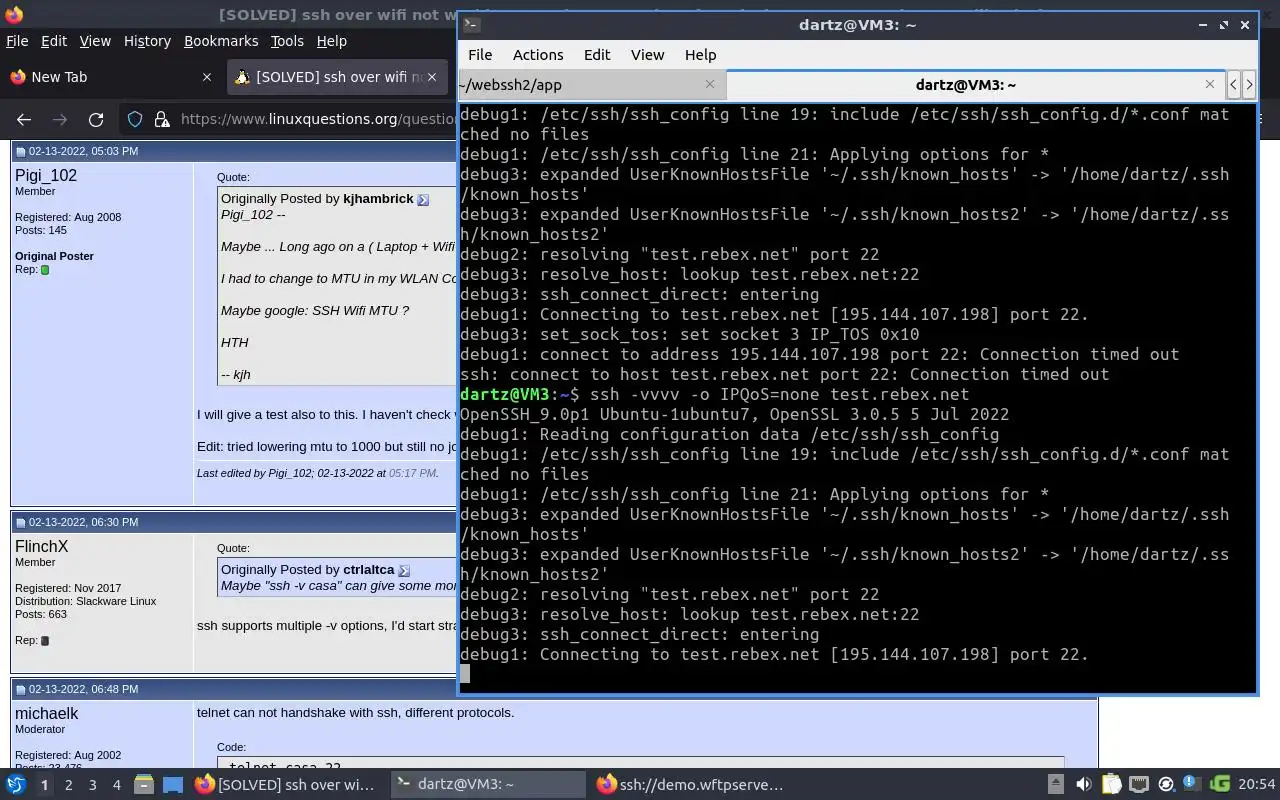The height and width of the screenshot is (800, 1280).
Task: Go back to the previous page in Firefox
Action: (x=24, y=119)
